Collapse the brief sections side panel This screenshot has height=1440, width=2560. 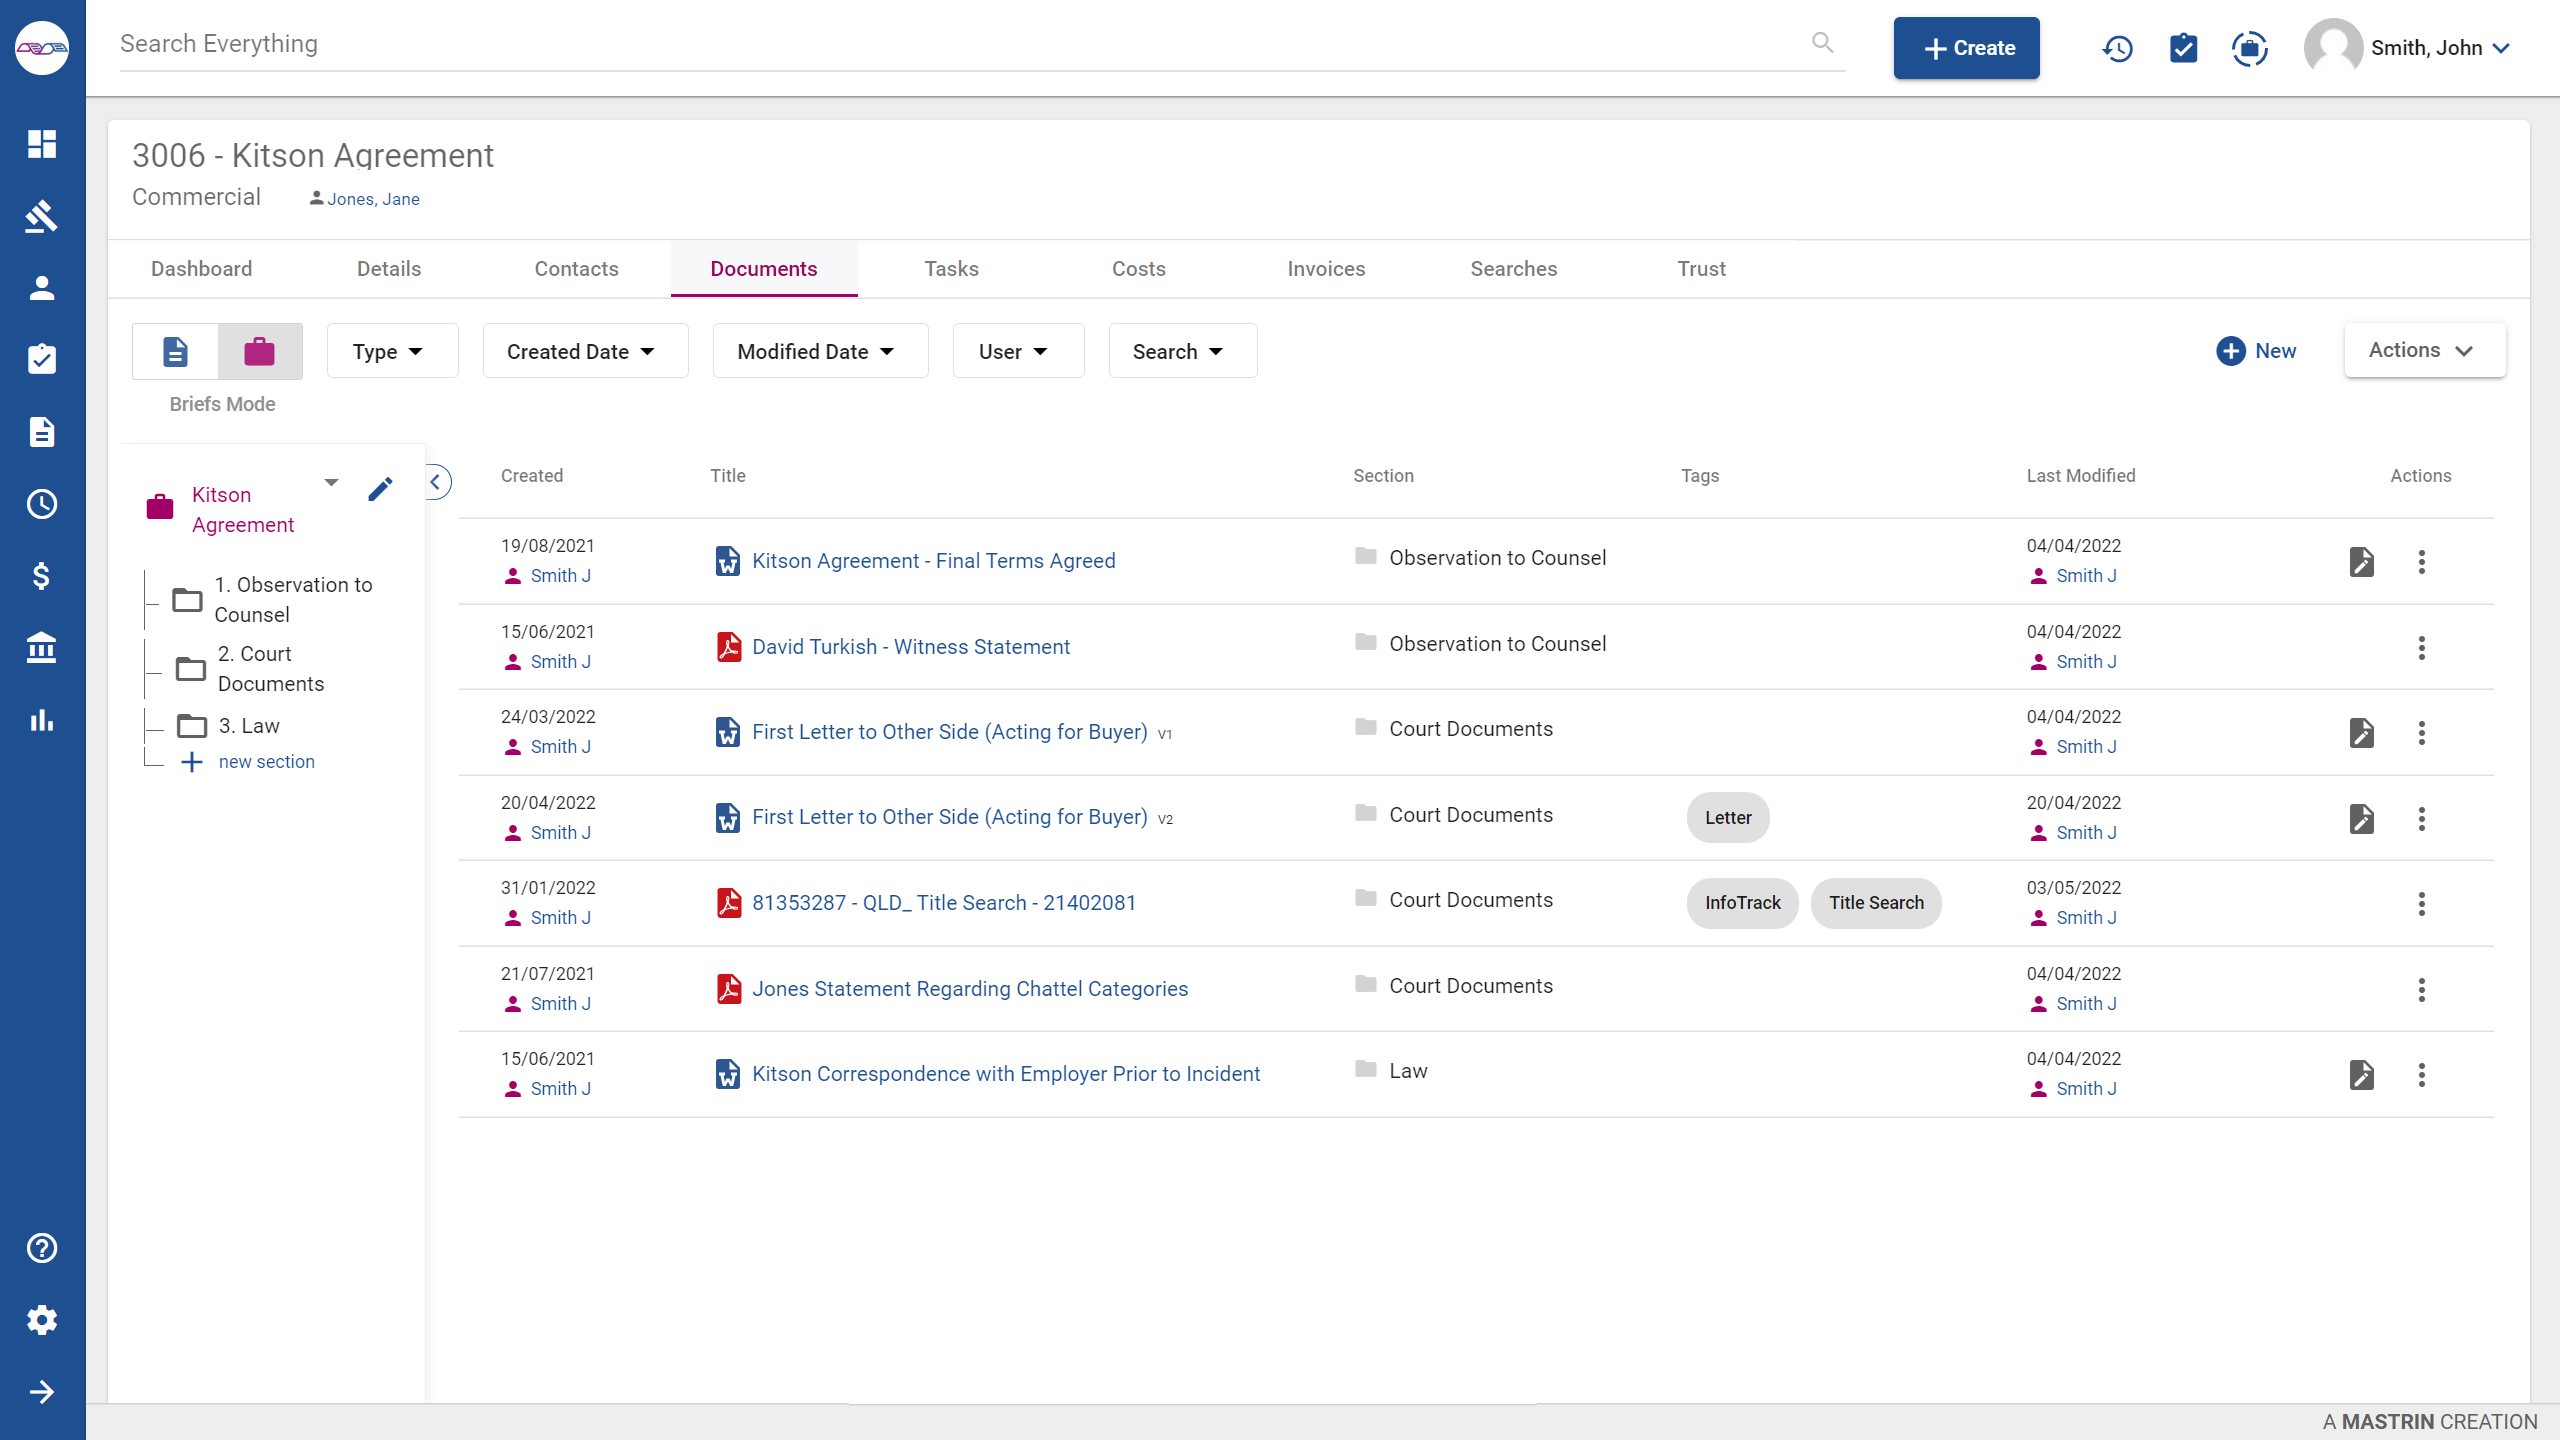[436, 482]
